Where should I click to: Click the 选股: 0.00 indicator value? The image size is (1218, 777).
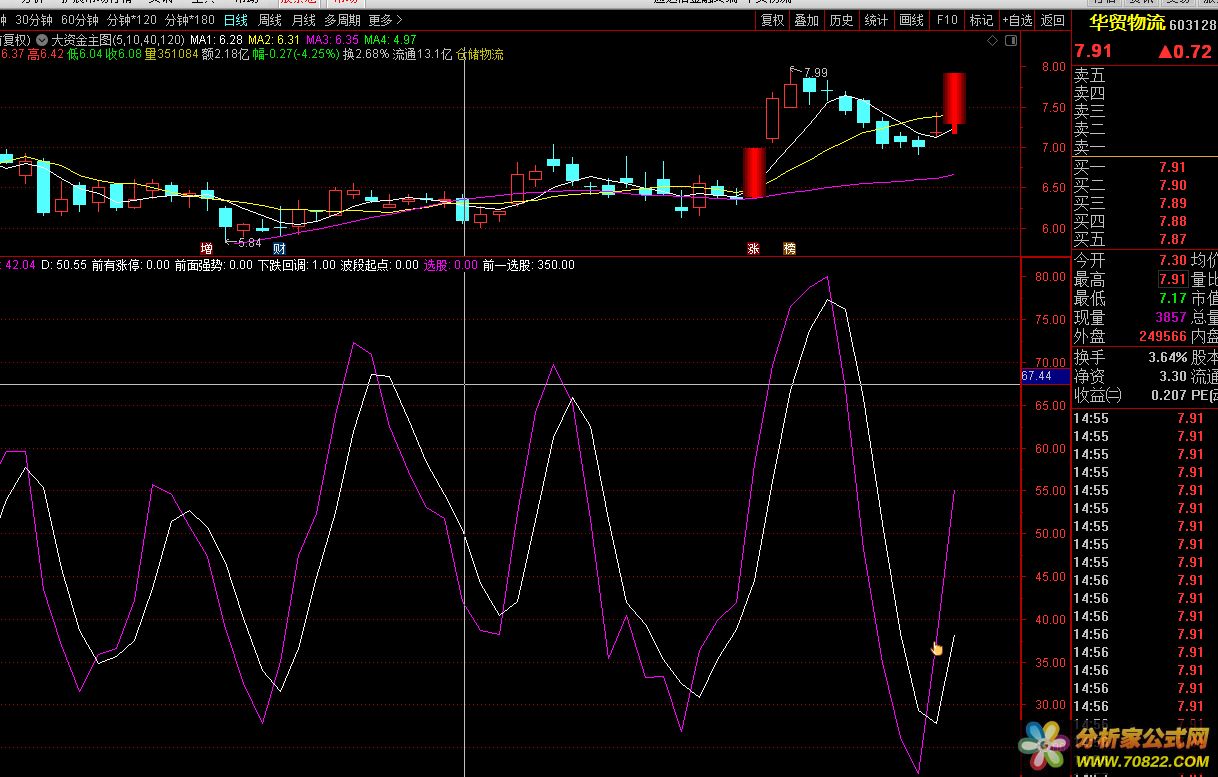point(450,265)
